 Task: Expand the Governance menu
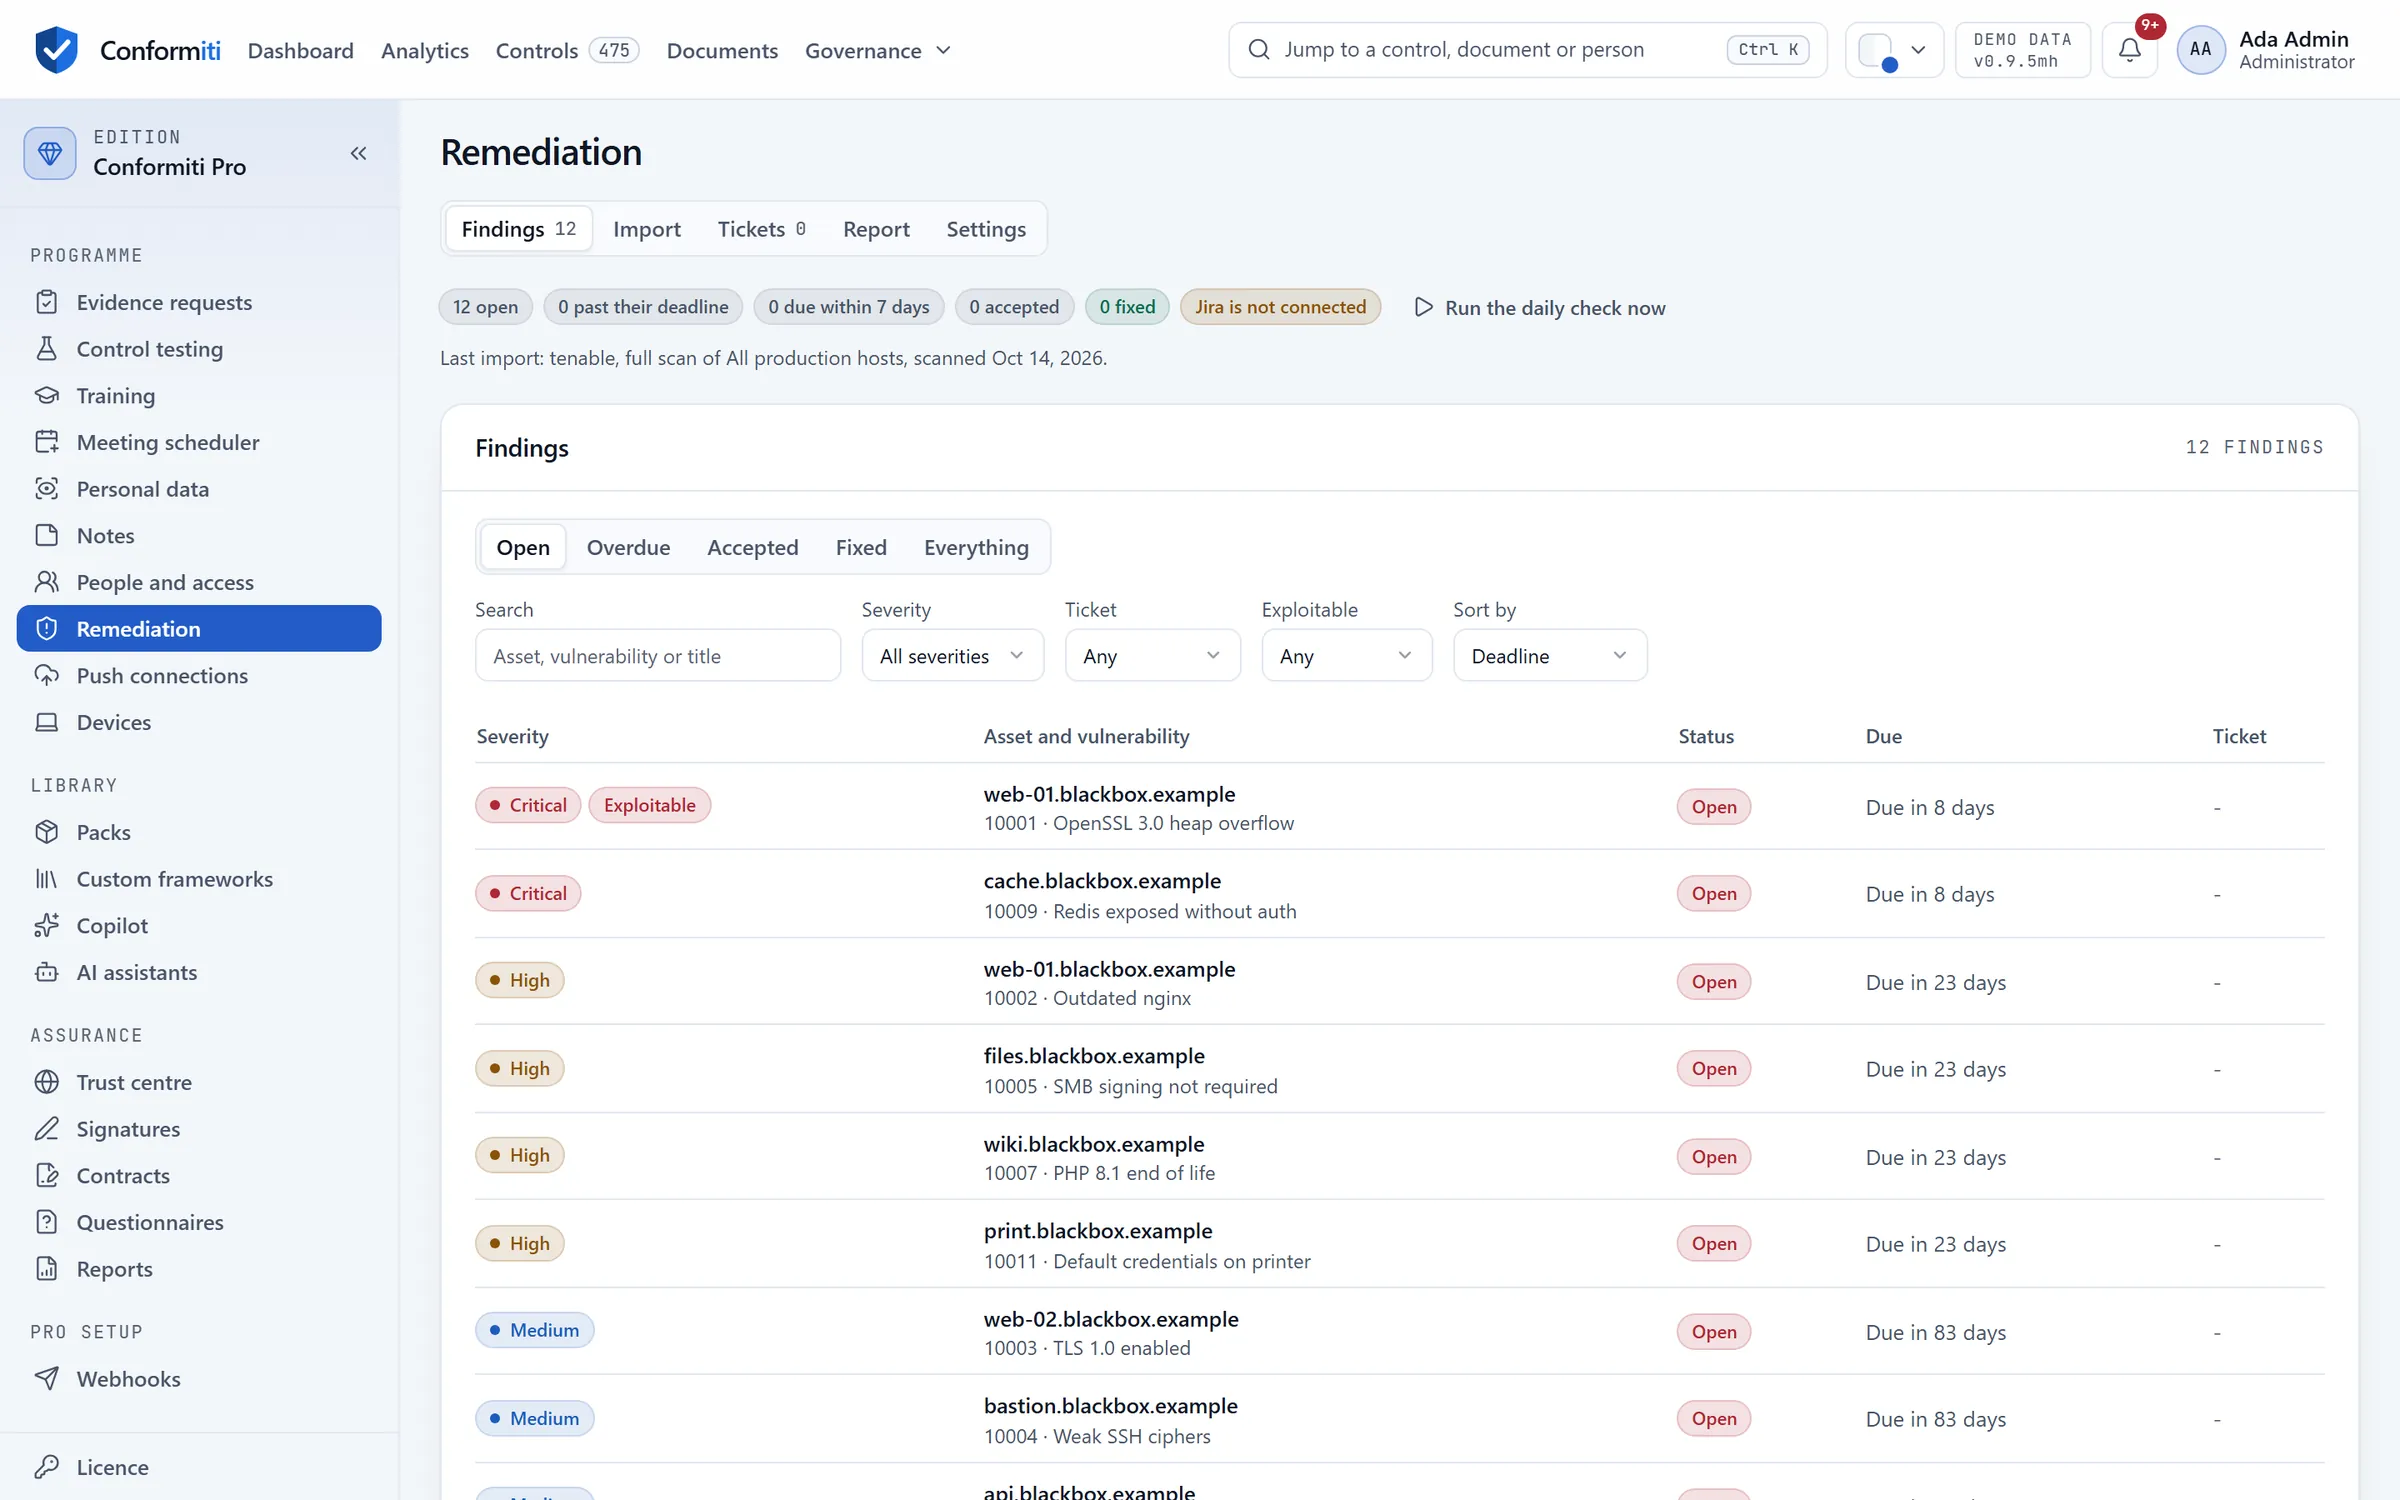(x=877, y=50)
